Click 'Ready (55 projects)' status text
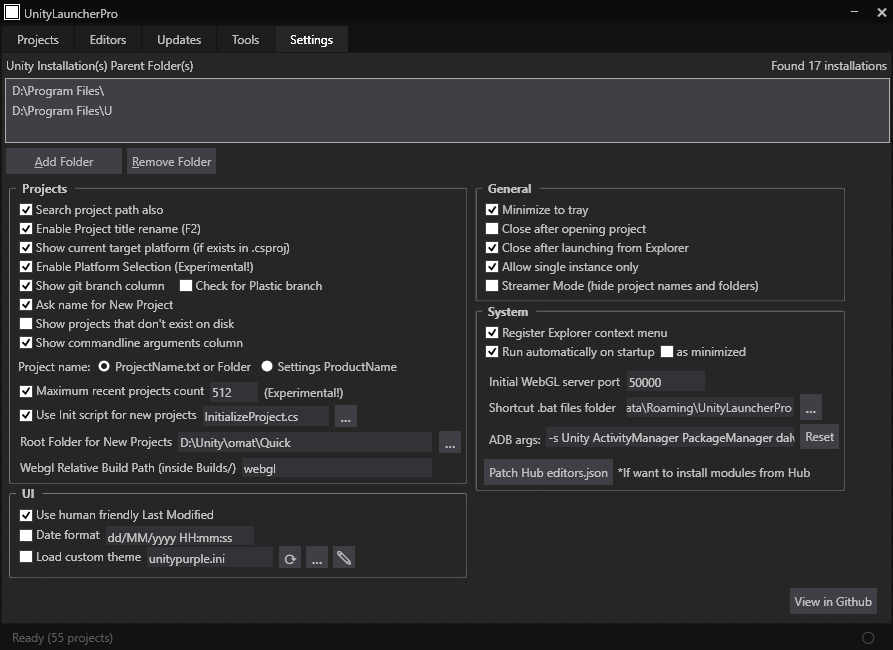Screen dimensions: 893x650 [63, 637]
